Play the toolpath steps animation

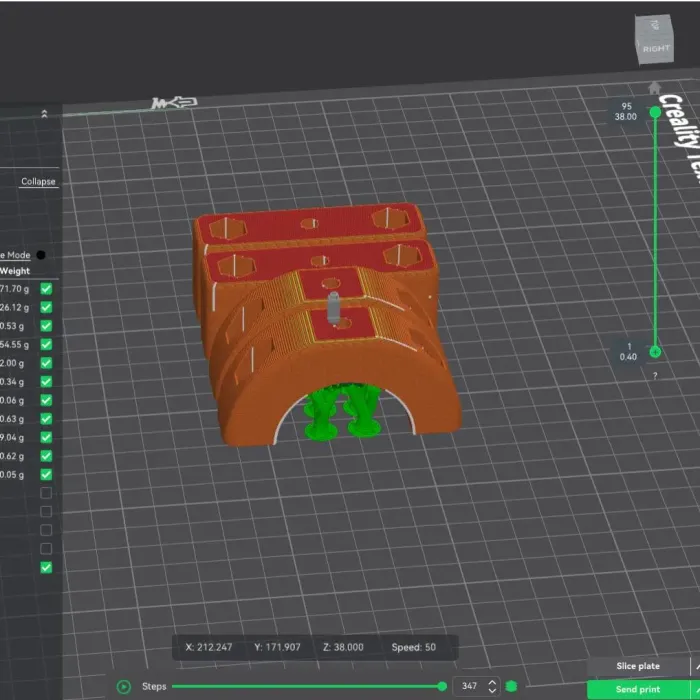coord(123,687)
